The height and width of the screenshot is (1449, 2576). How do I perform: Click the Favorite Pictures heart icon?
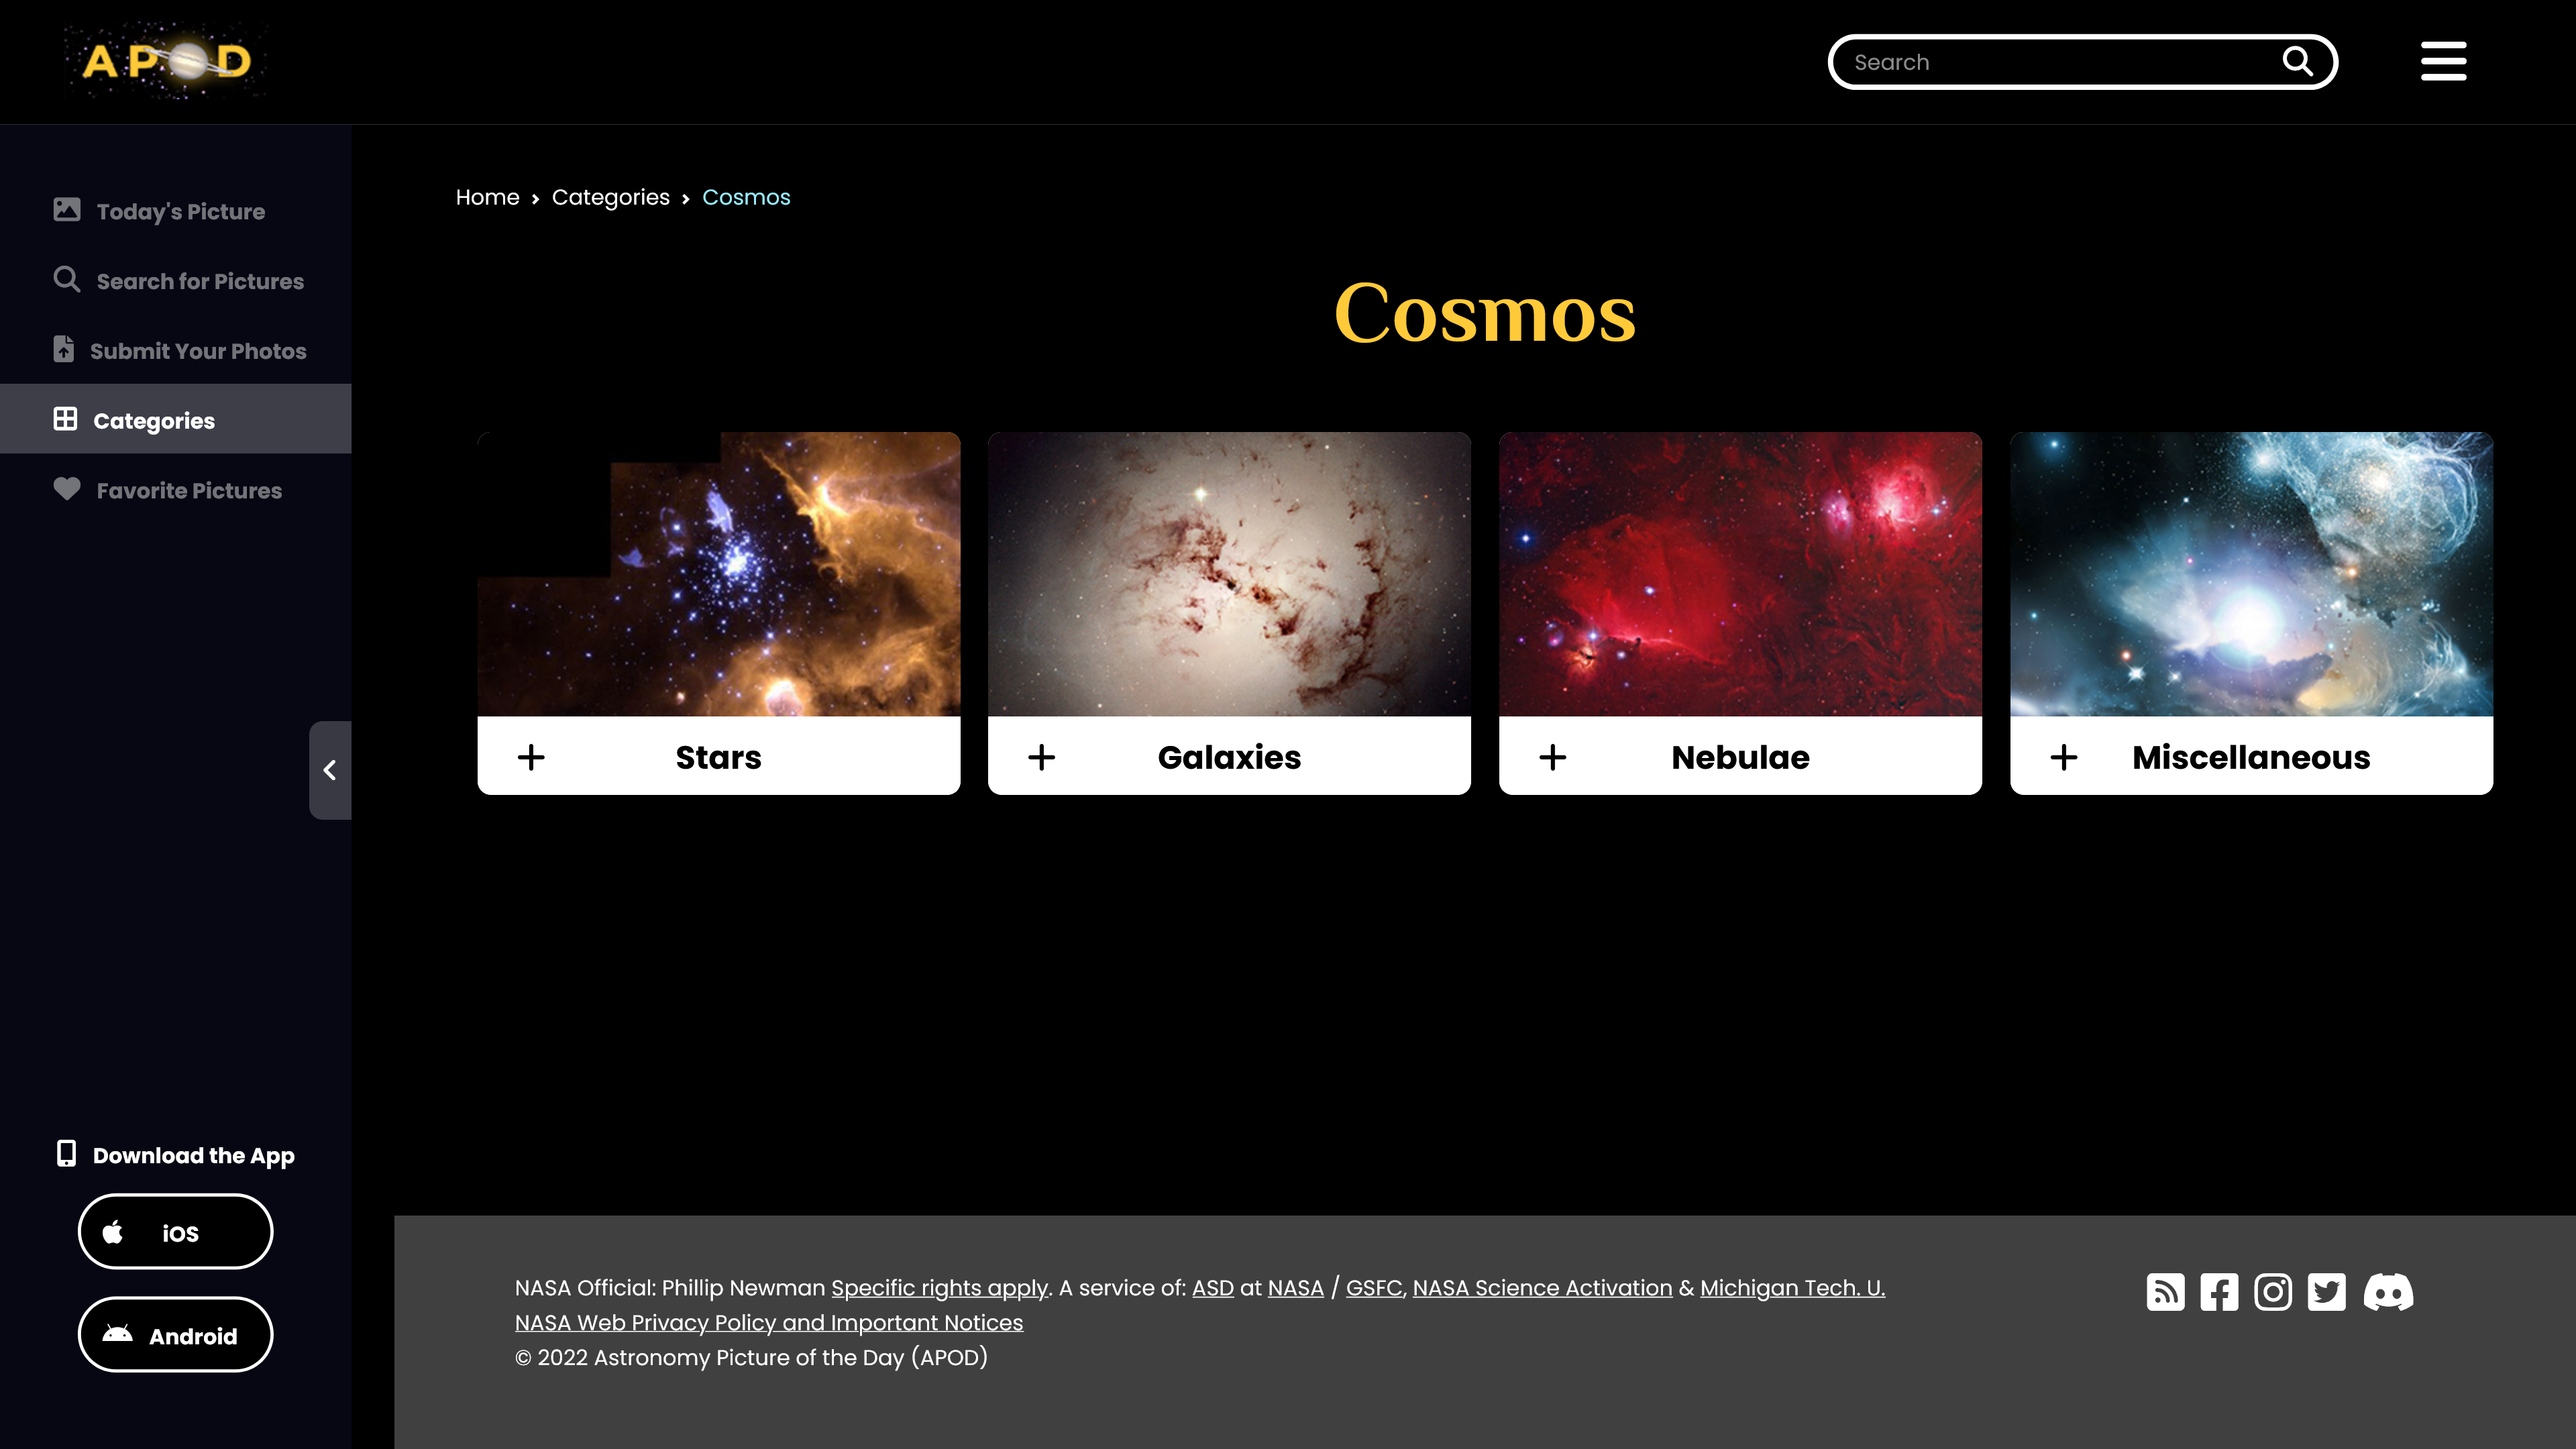pos(67,489)
